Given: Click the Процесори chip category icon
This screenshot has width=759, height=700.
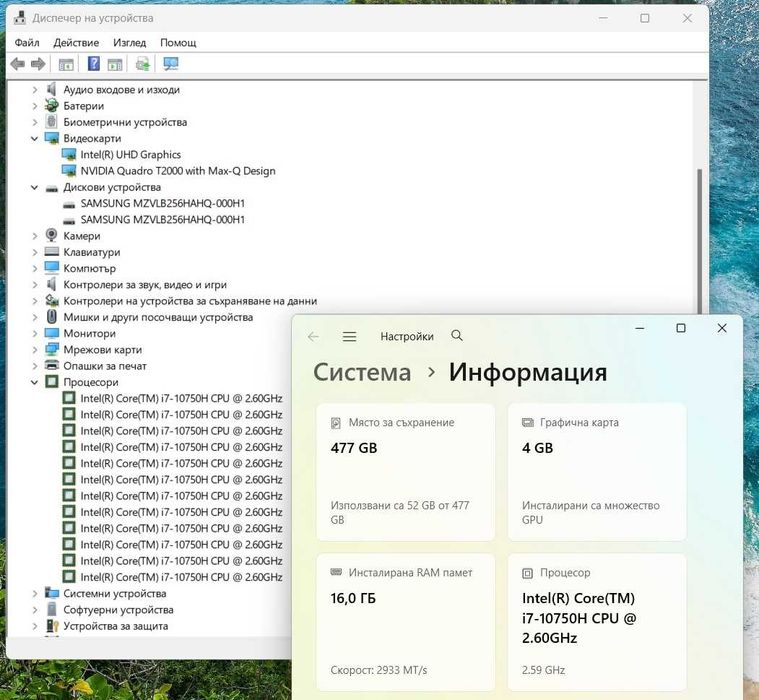Looking at the screenshot, I should tap(51, 381).
